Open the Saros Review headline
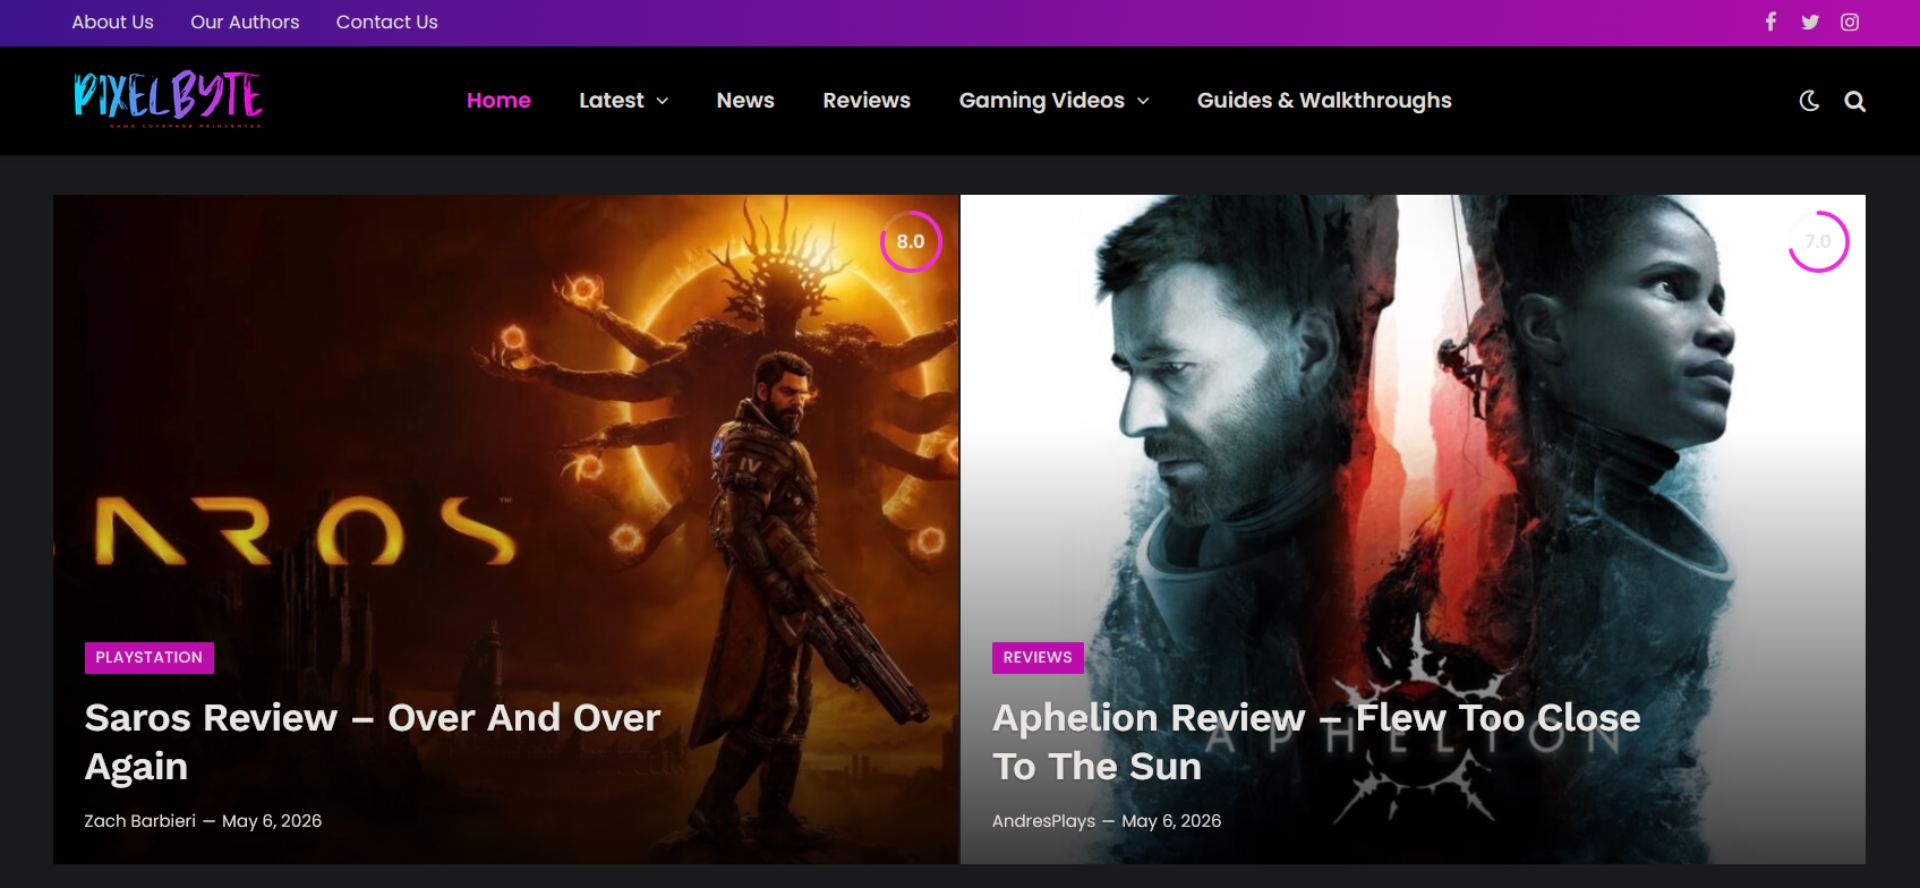The image size is (1920, 888). 372,742
